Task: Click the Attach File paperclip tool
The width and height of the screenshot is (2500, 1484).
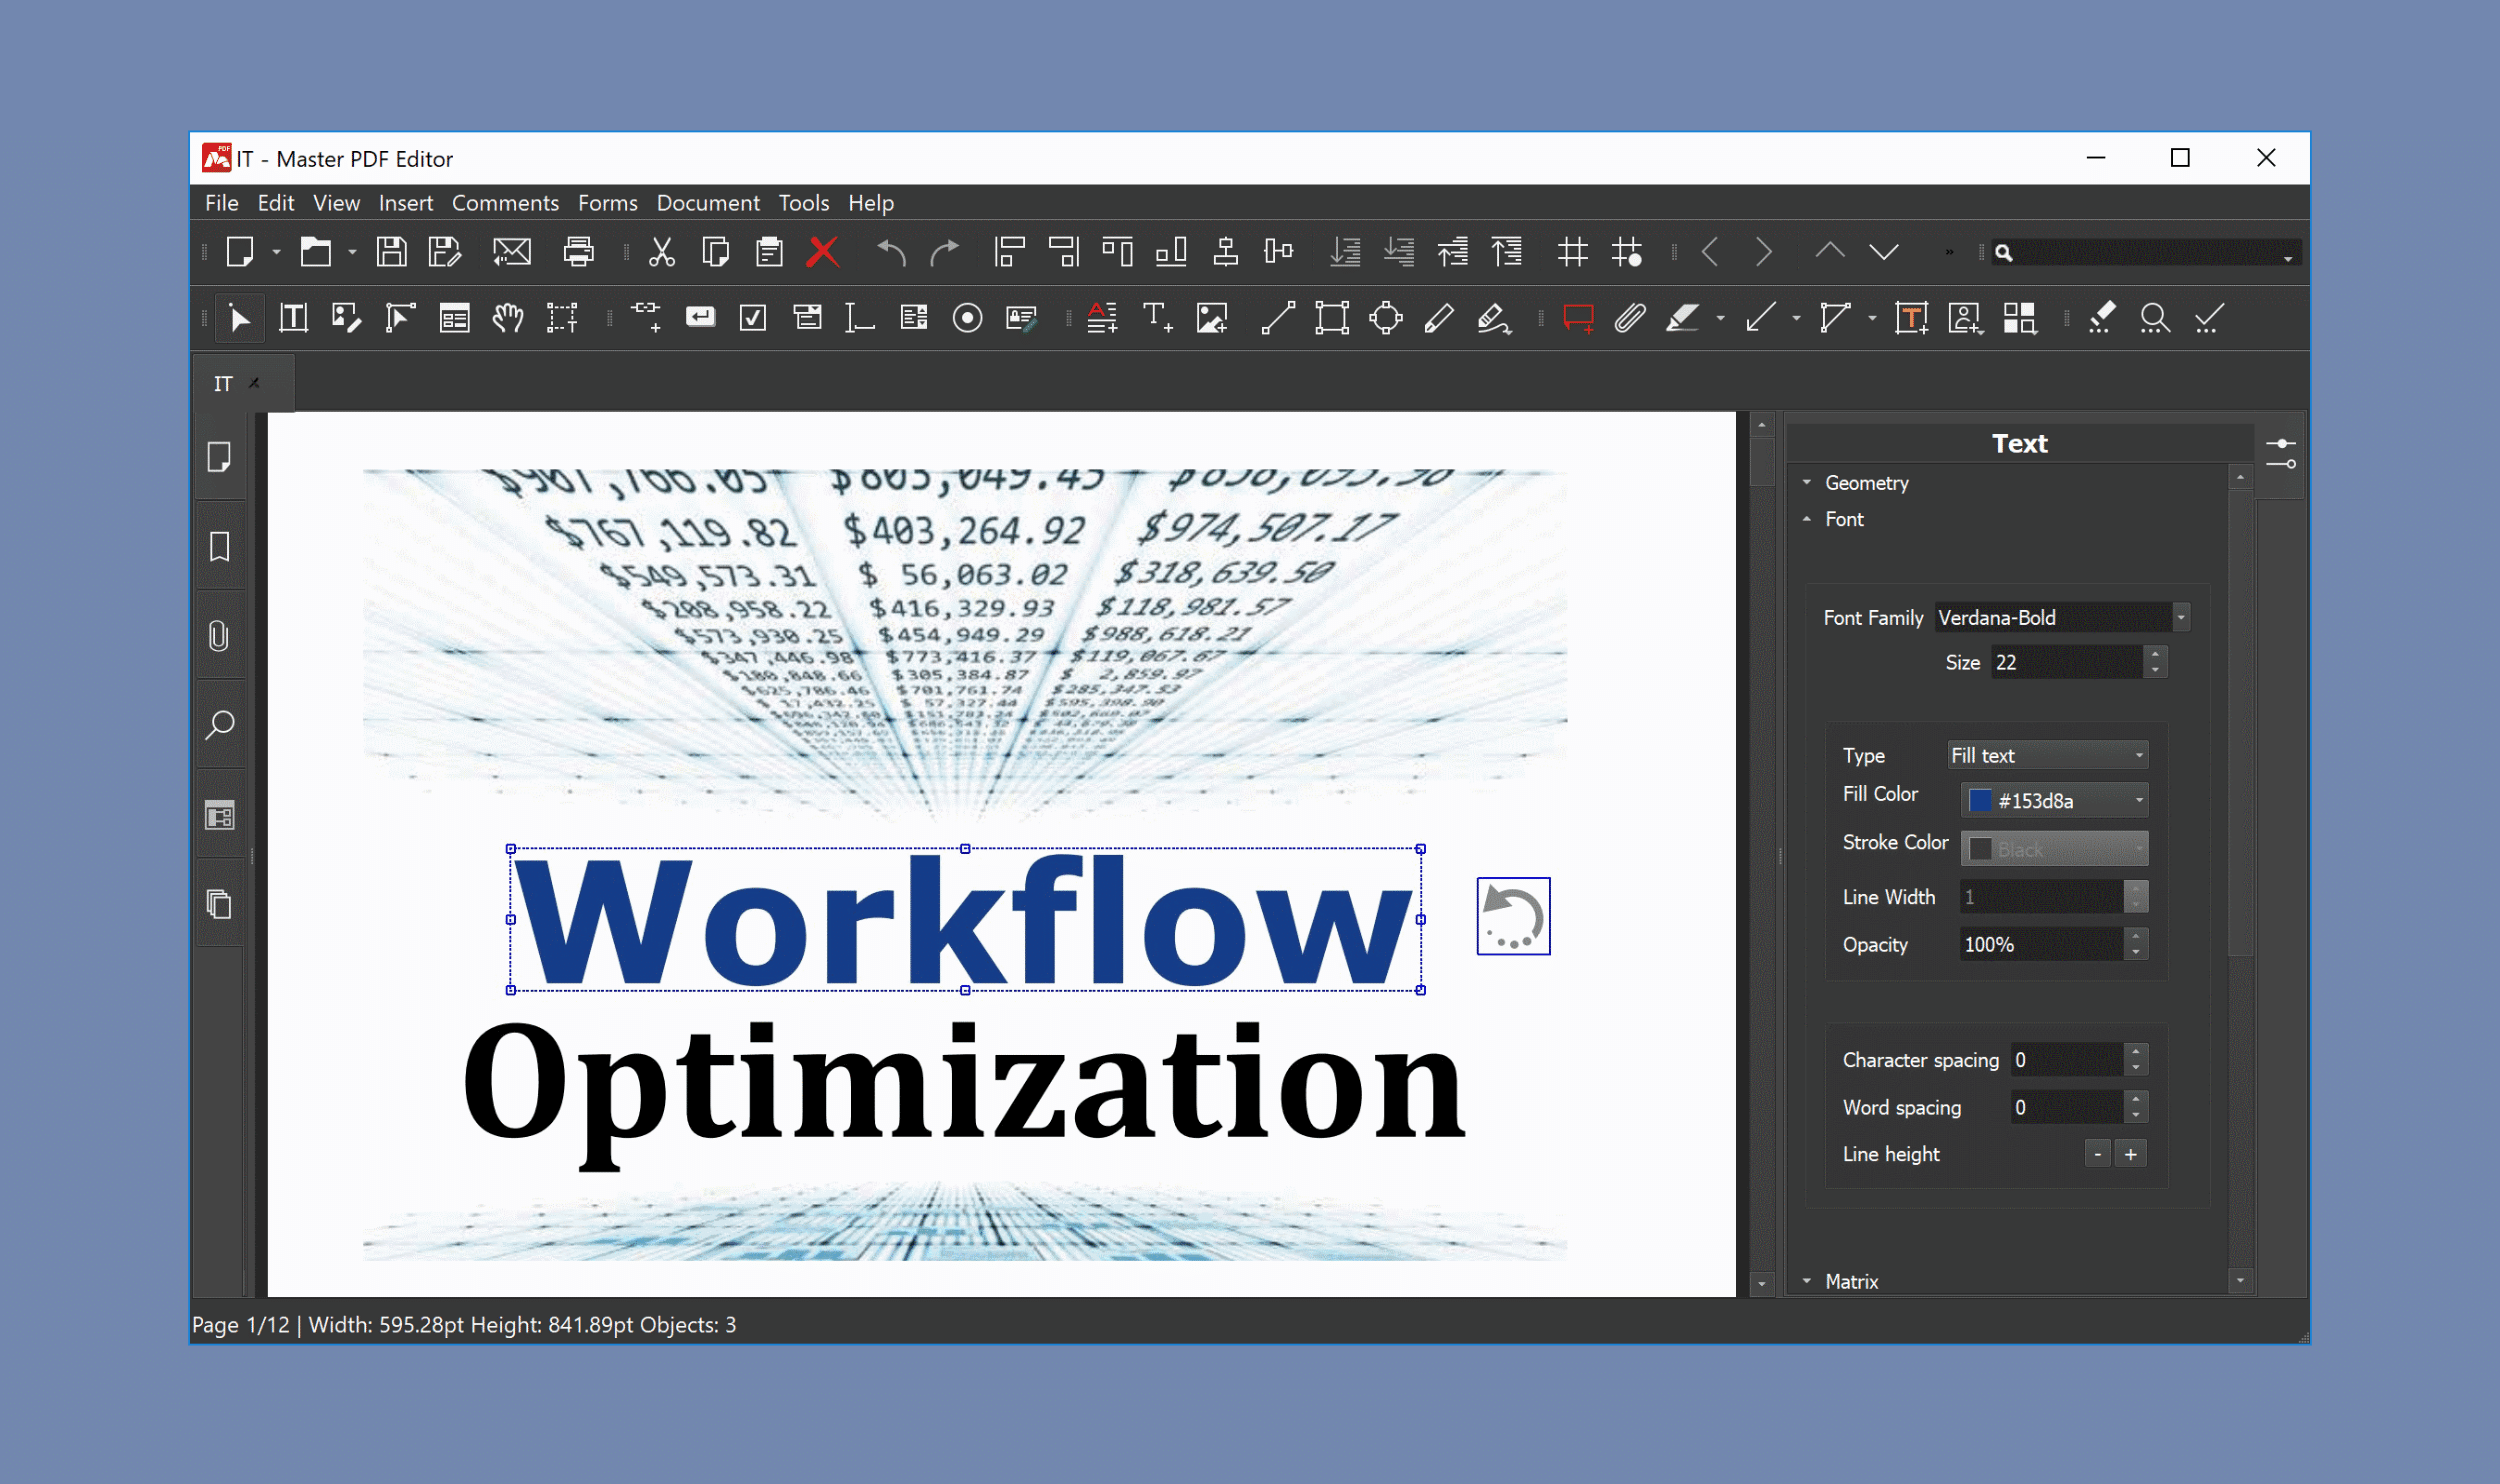Action: pyautogui.click(x=1630, y=319)
